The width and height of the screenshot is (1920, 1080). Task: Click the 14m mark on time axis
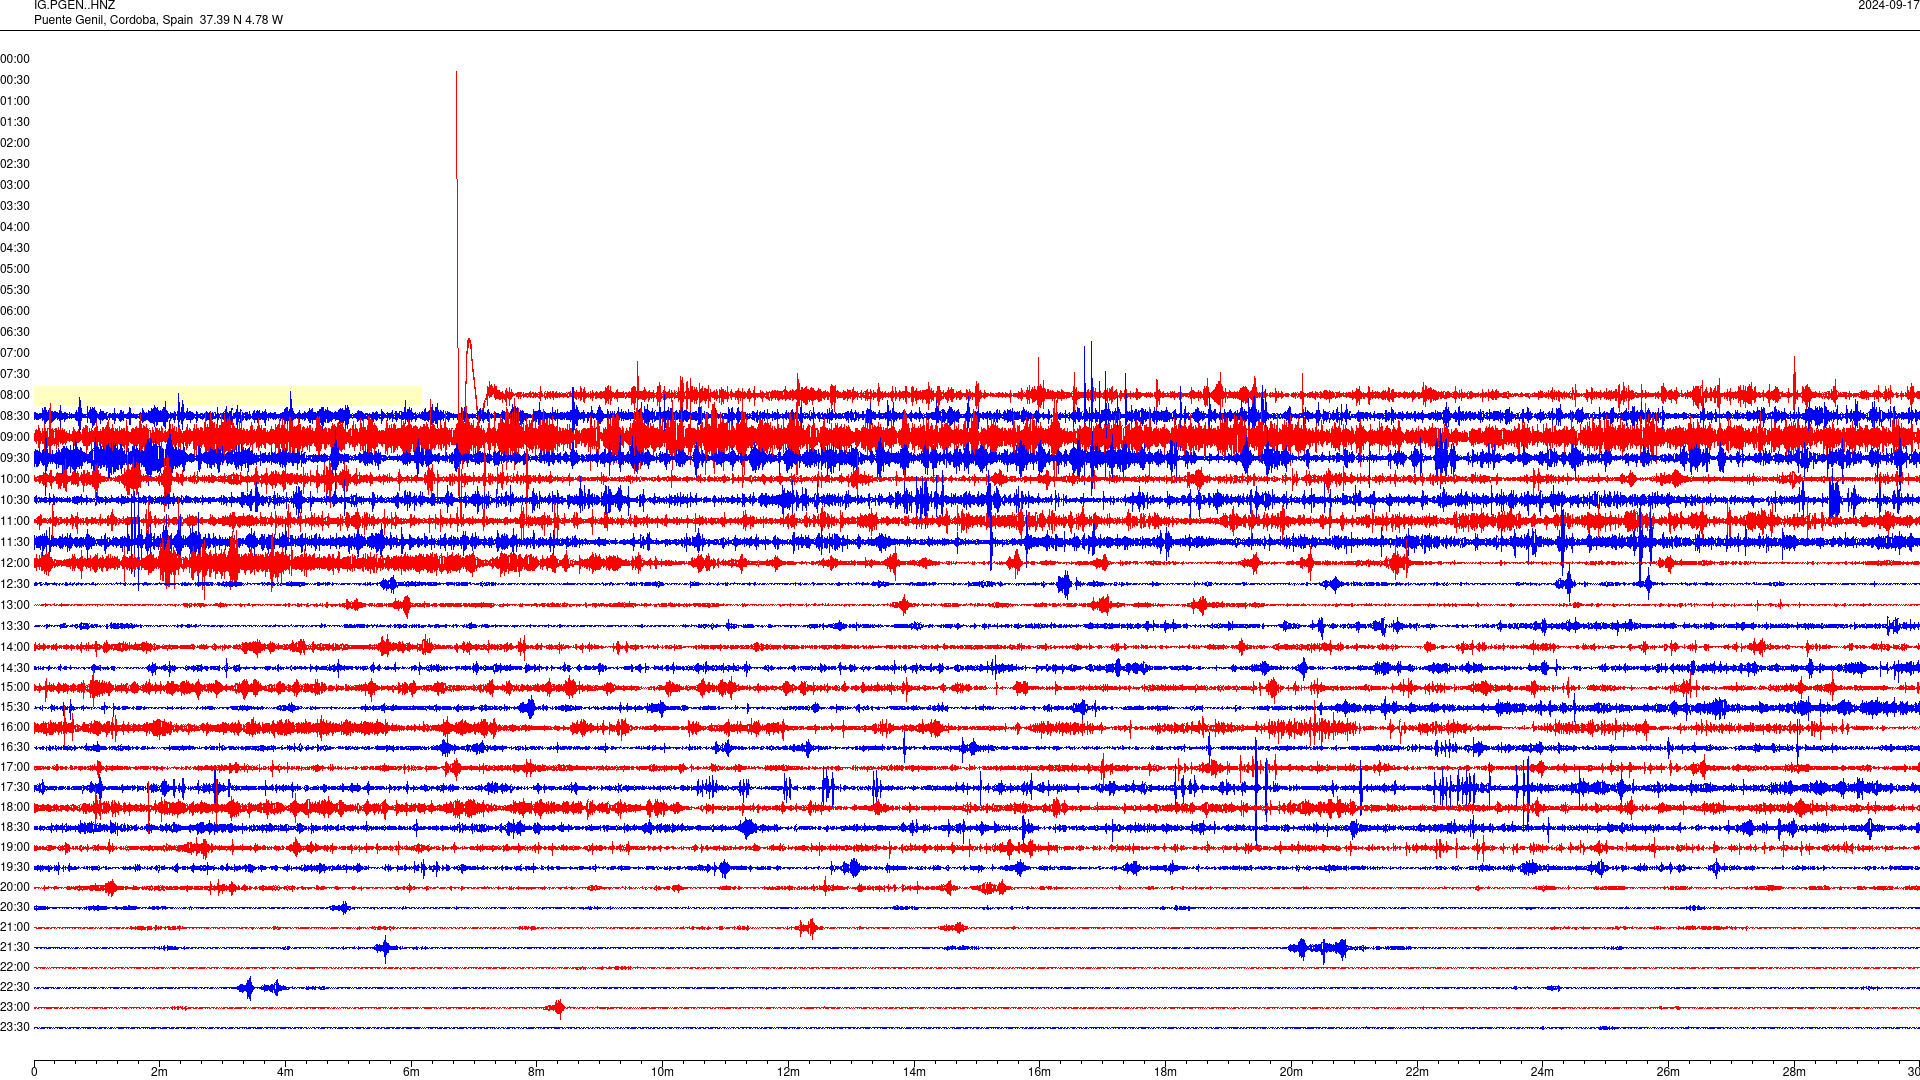[914, 1072]
